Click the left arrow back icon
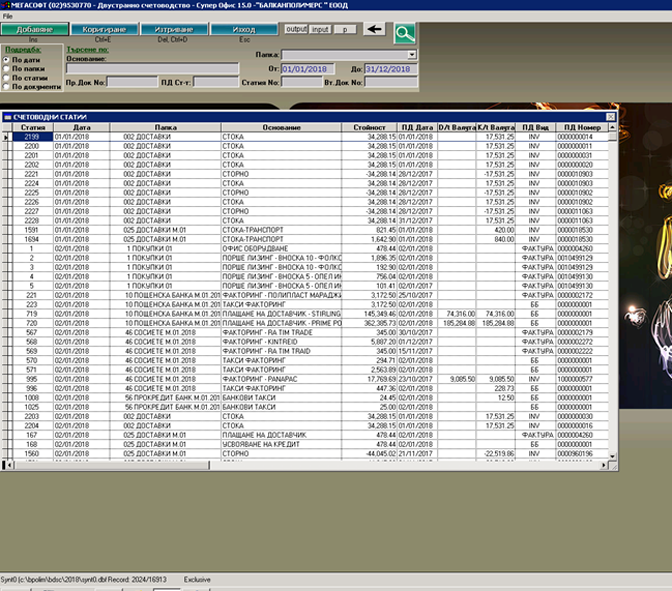The image size is (672, 591). tap(374, 30)
